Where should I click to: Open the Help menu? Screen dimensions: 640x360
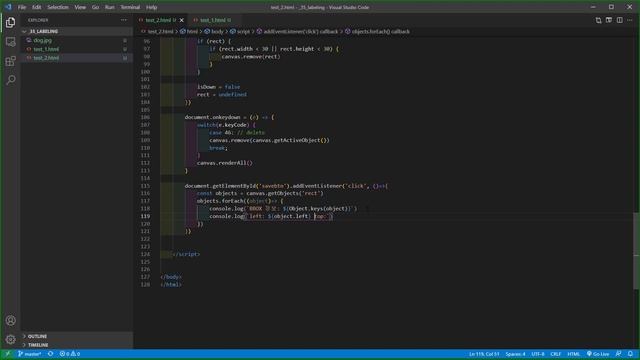click(x=151, y=7)
